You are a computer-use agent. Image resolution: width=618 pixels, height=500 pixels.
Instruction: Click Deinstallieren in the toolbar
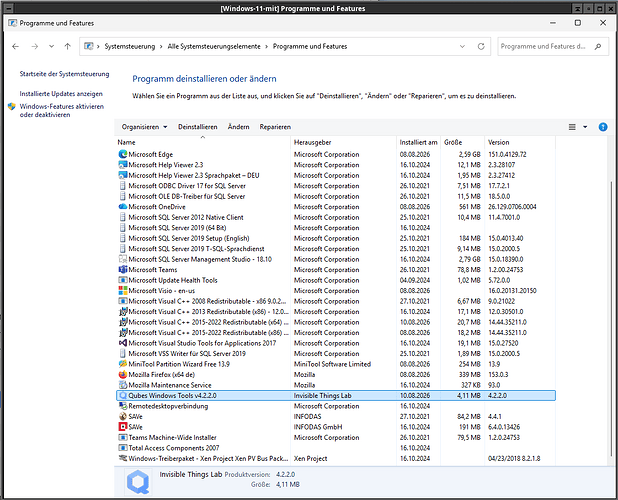pos(197,127)
